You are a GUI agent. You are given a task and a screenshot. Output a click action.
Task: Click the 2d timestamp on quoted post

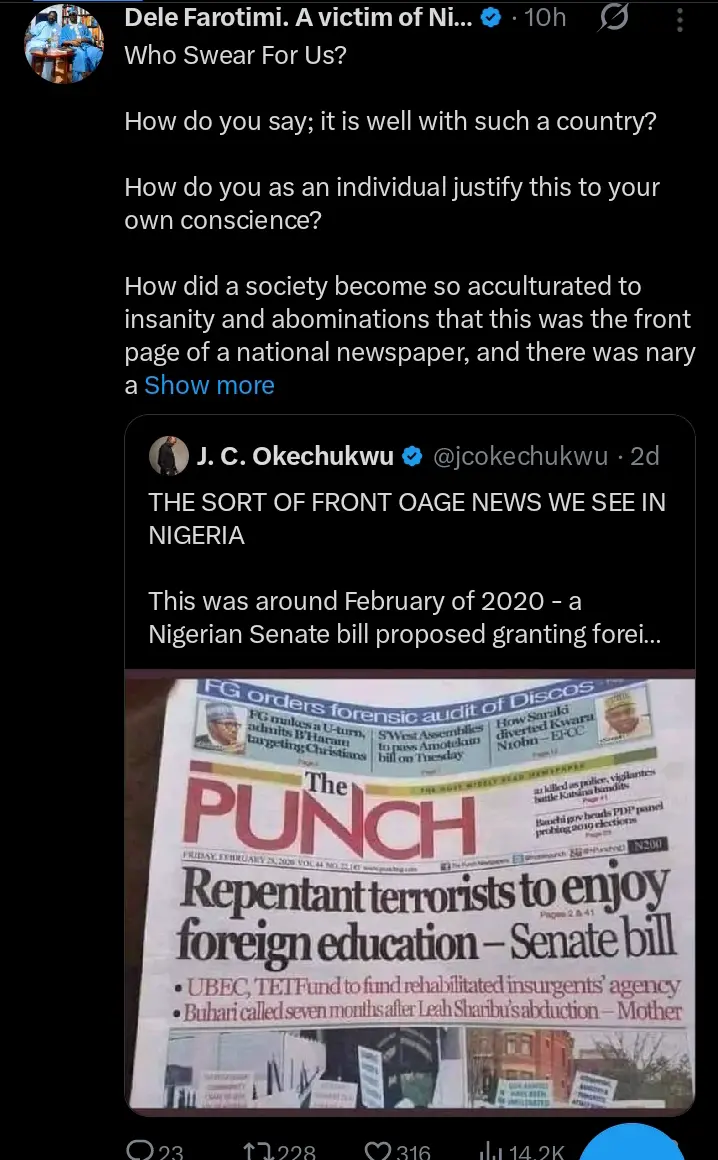tap(645, 456)
